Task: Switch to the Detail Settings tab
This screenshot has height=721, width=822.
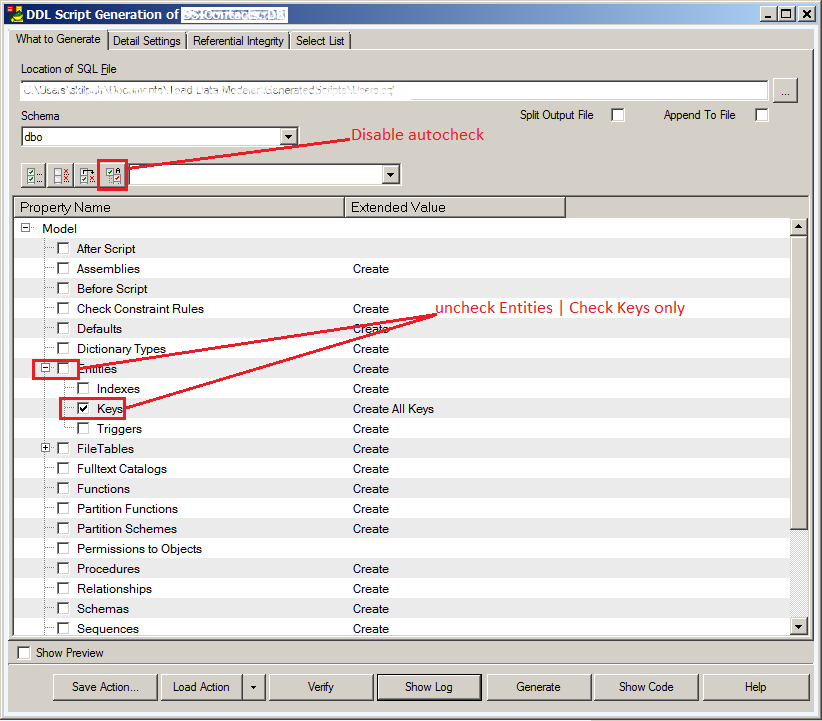Action: point(147,41)
